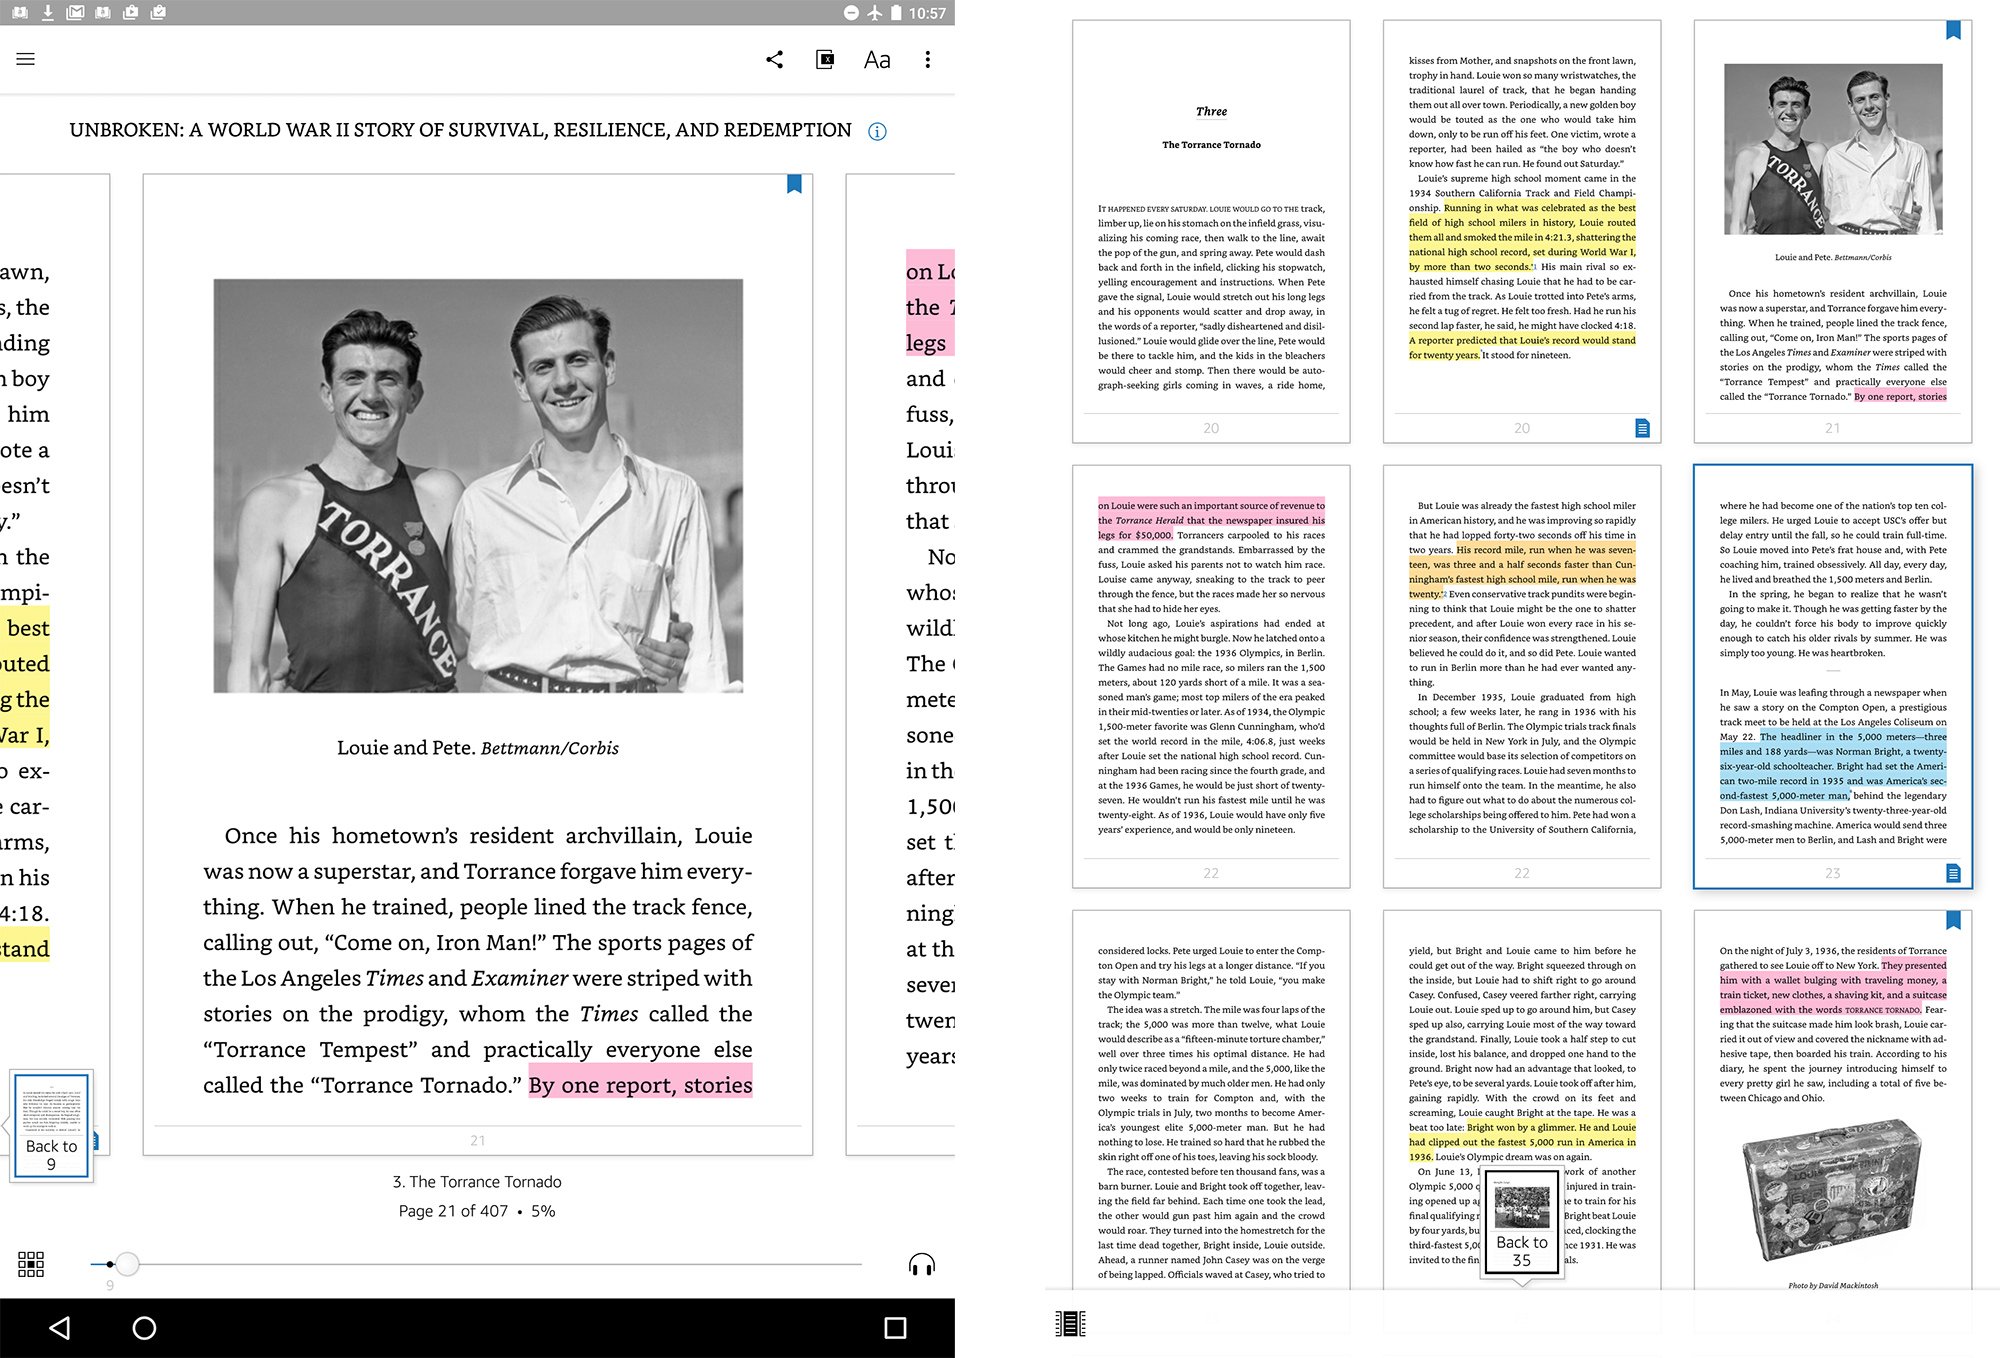Open the page grid view icon
Screen dimensions: 2000x1358
(31, 1264)
